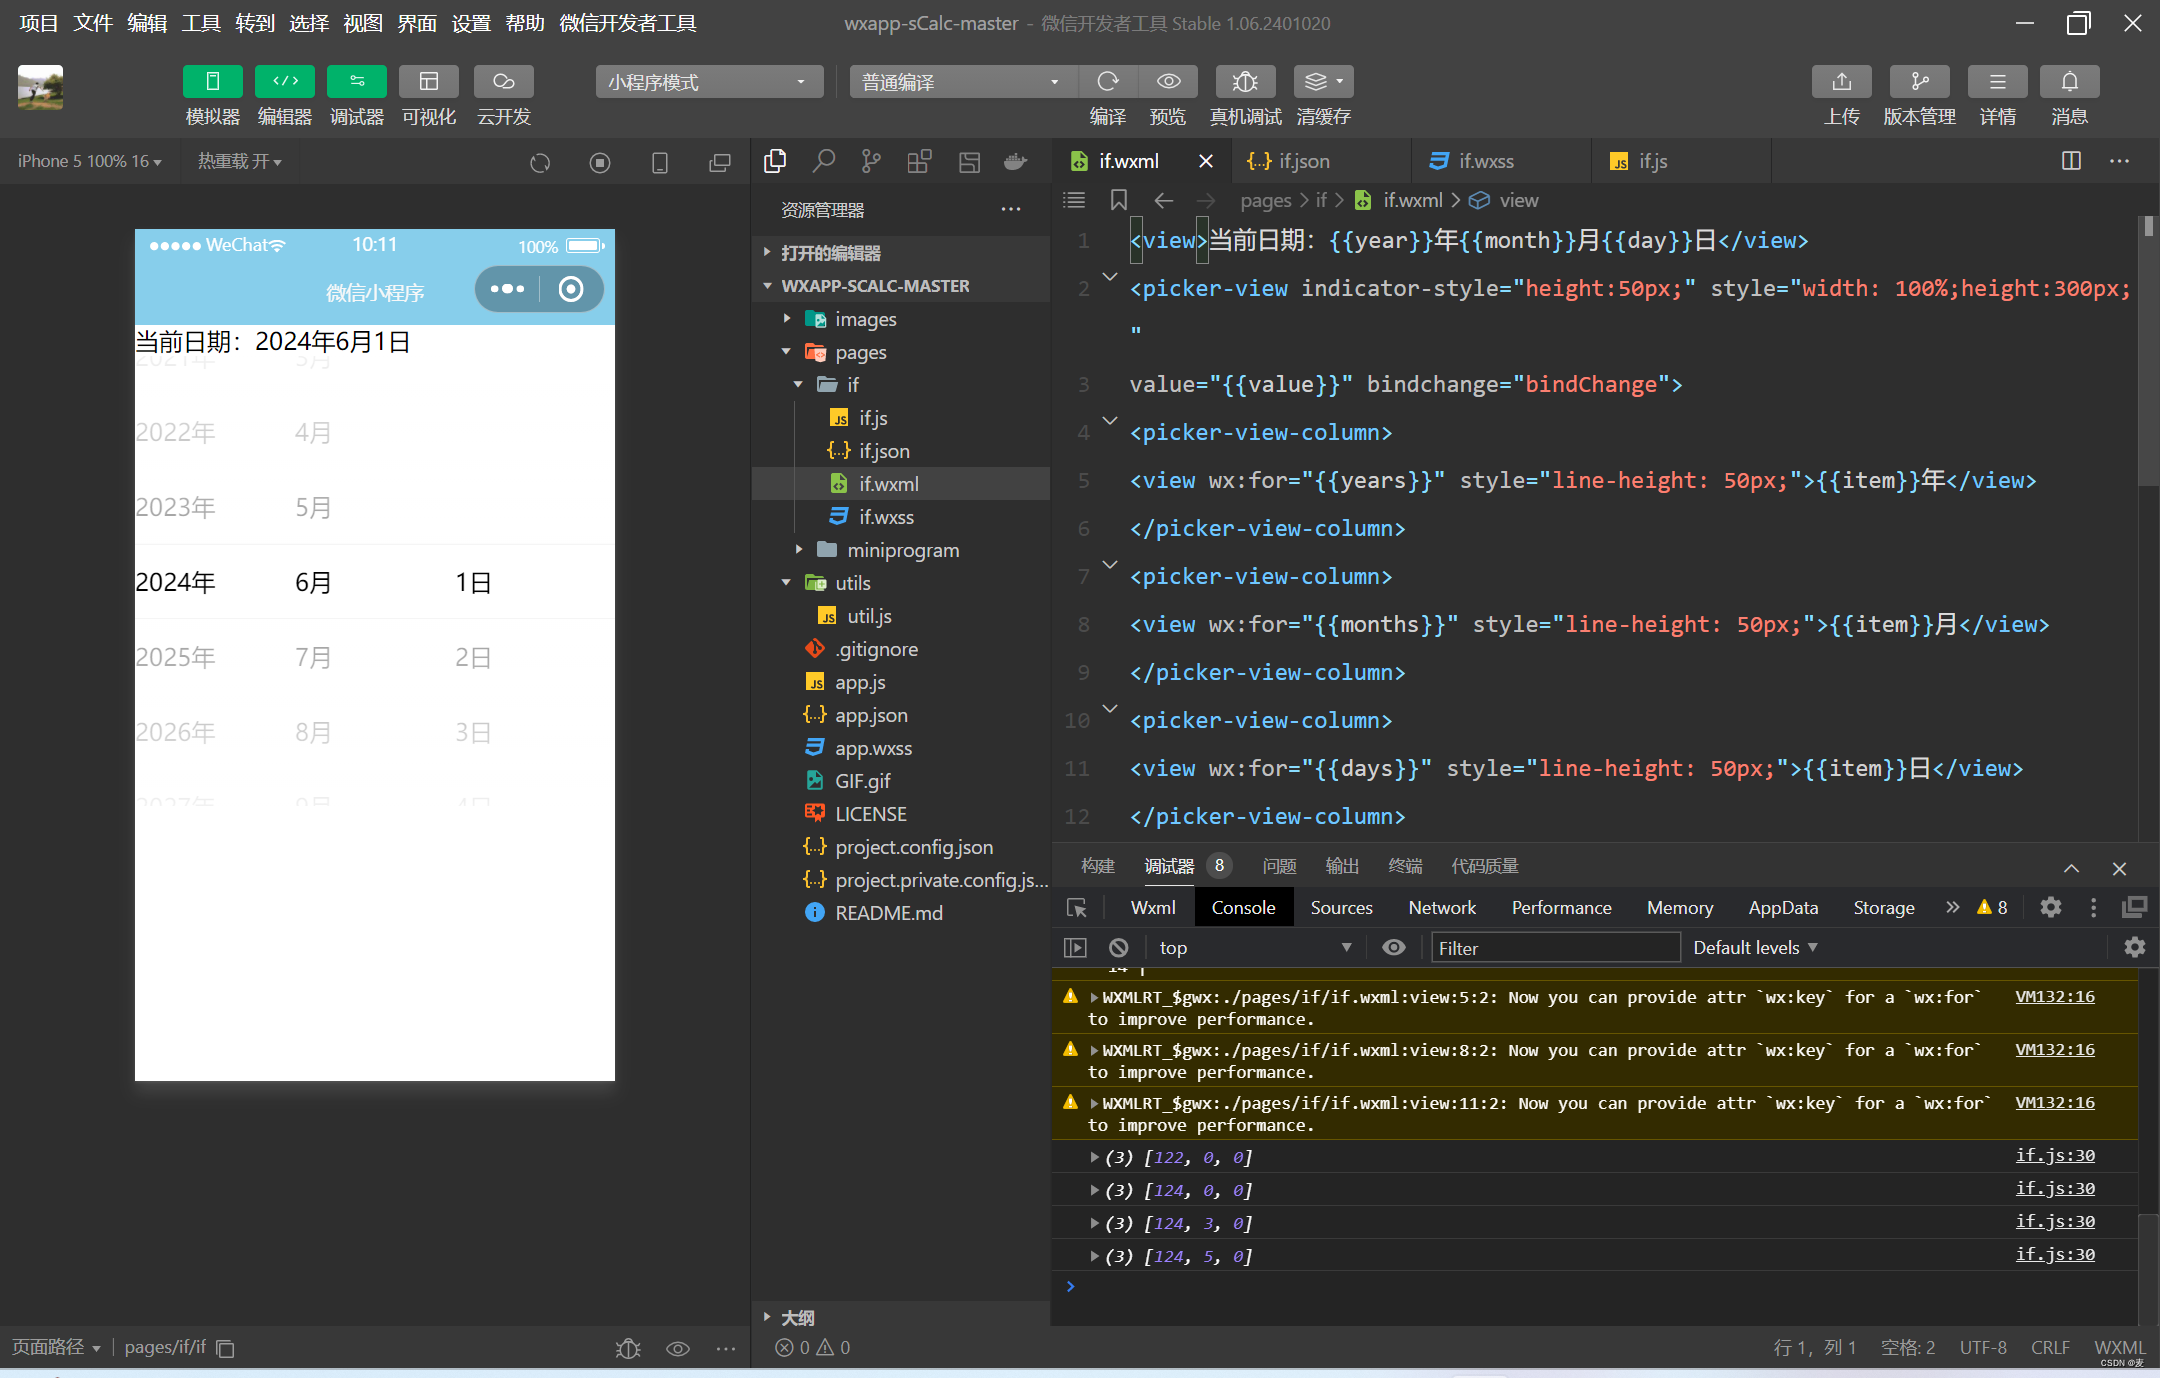Switch to the if.js editor tab
The height and width of the screenshot is (1378, 2160).
tap(1651, 161)
